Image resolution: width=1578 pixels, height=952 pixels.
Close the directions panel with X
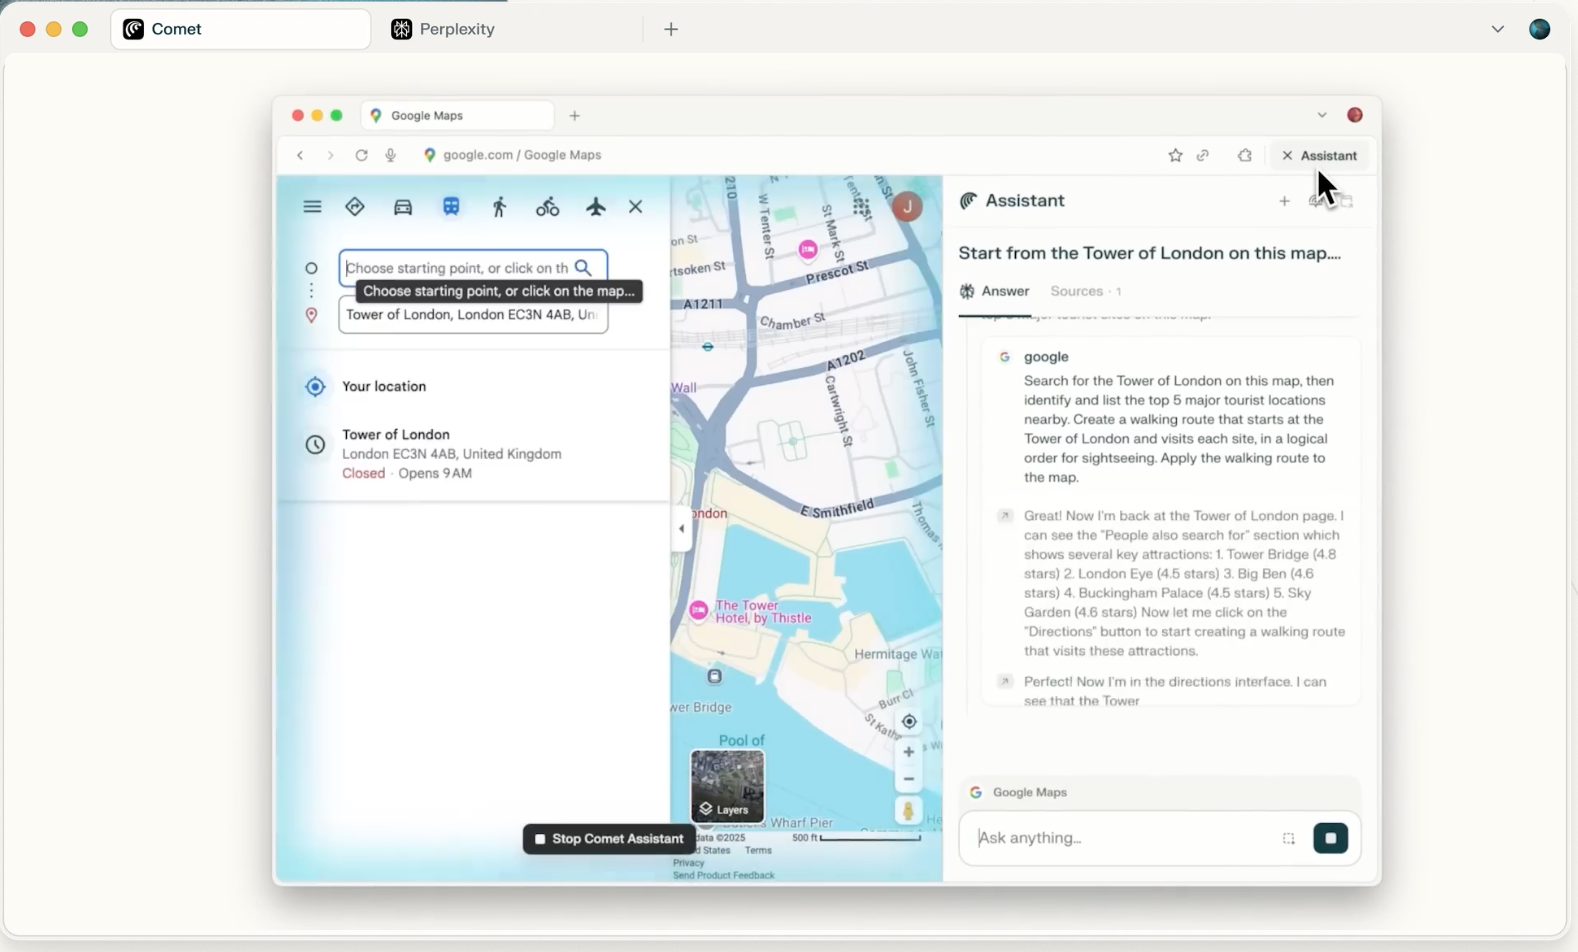coord(636,207)
